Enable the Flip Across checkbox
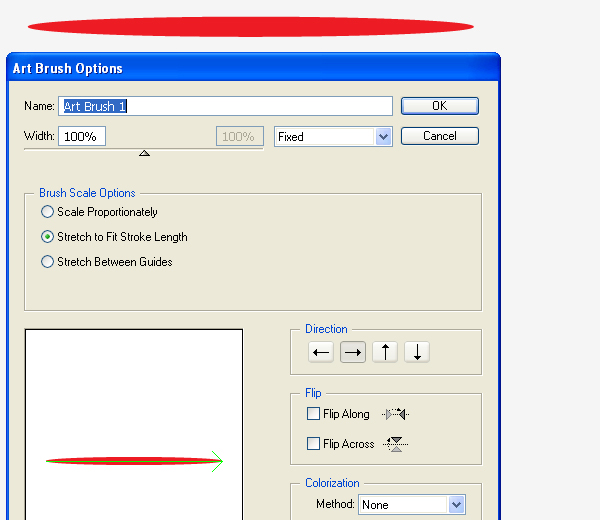Screen dimensions: 600x520 313,444
